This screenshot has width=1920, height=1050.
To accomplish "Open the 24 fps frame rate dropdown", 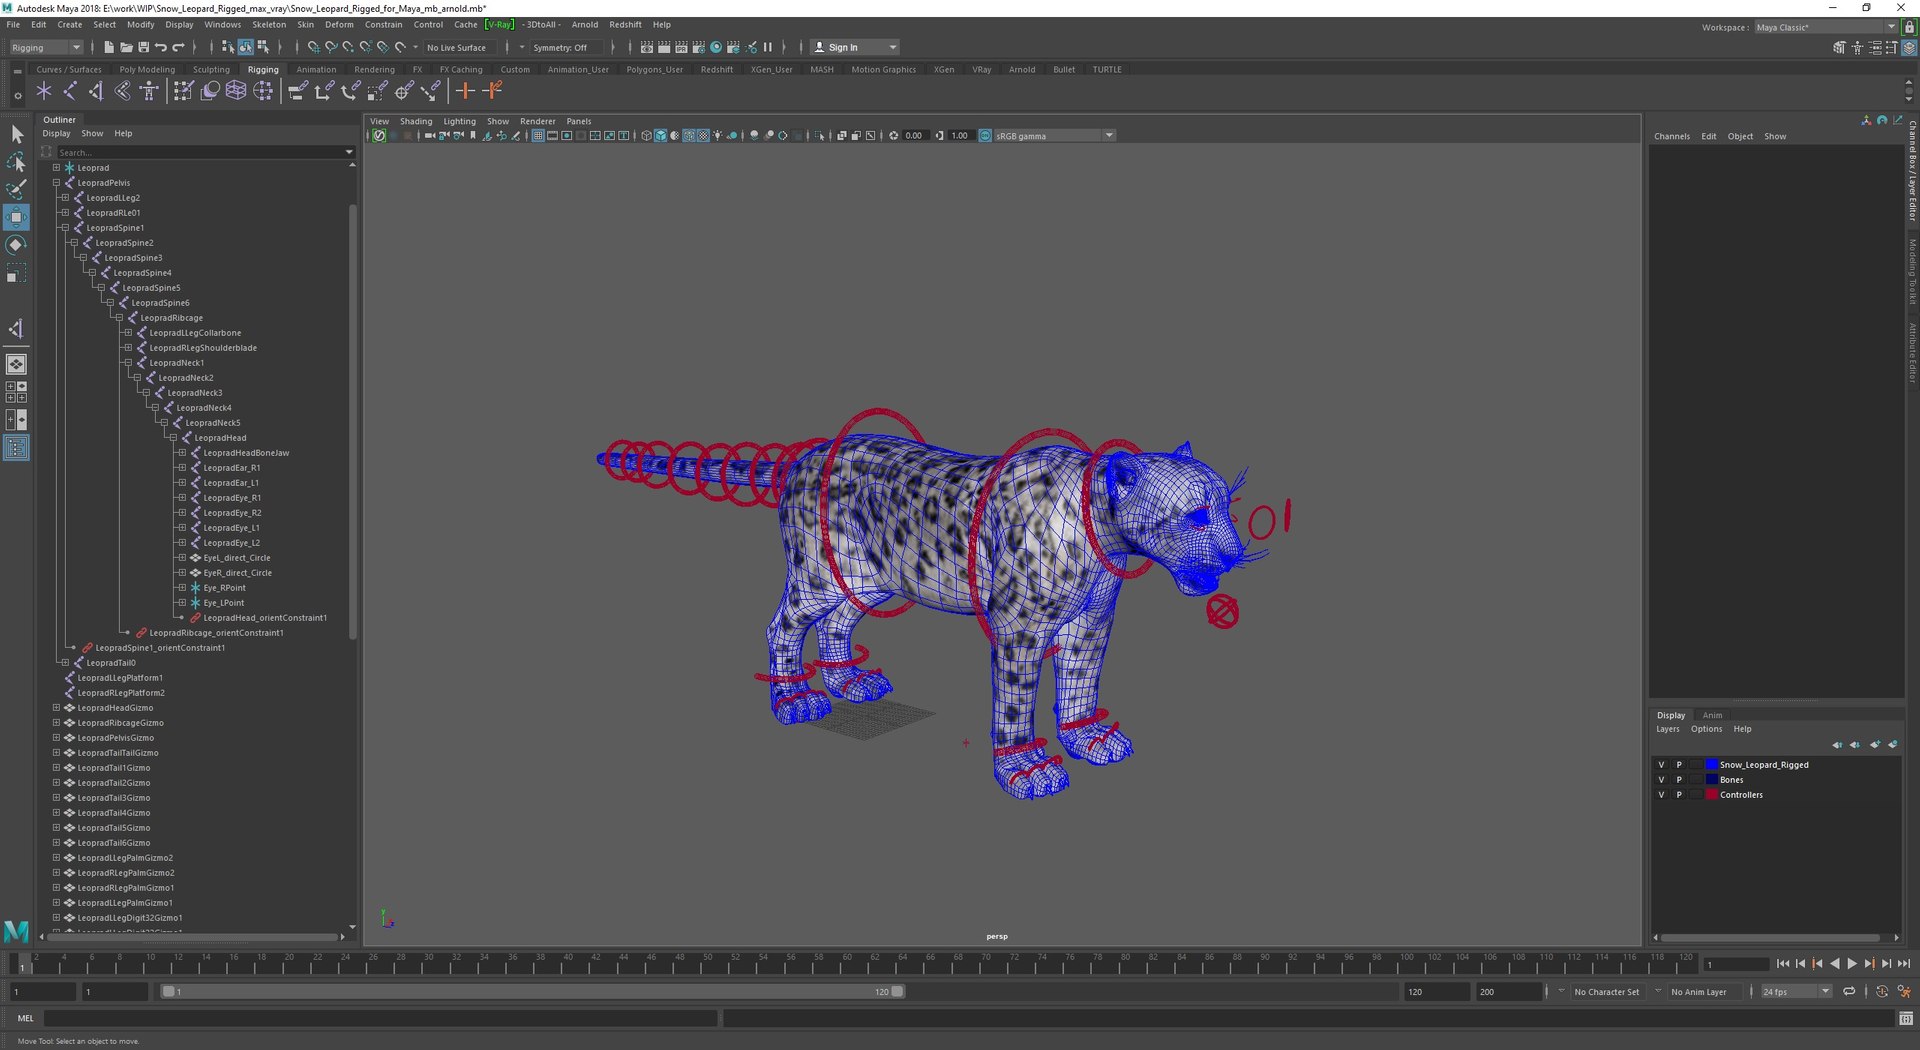I will (1796, 992).
